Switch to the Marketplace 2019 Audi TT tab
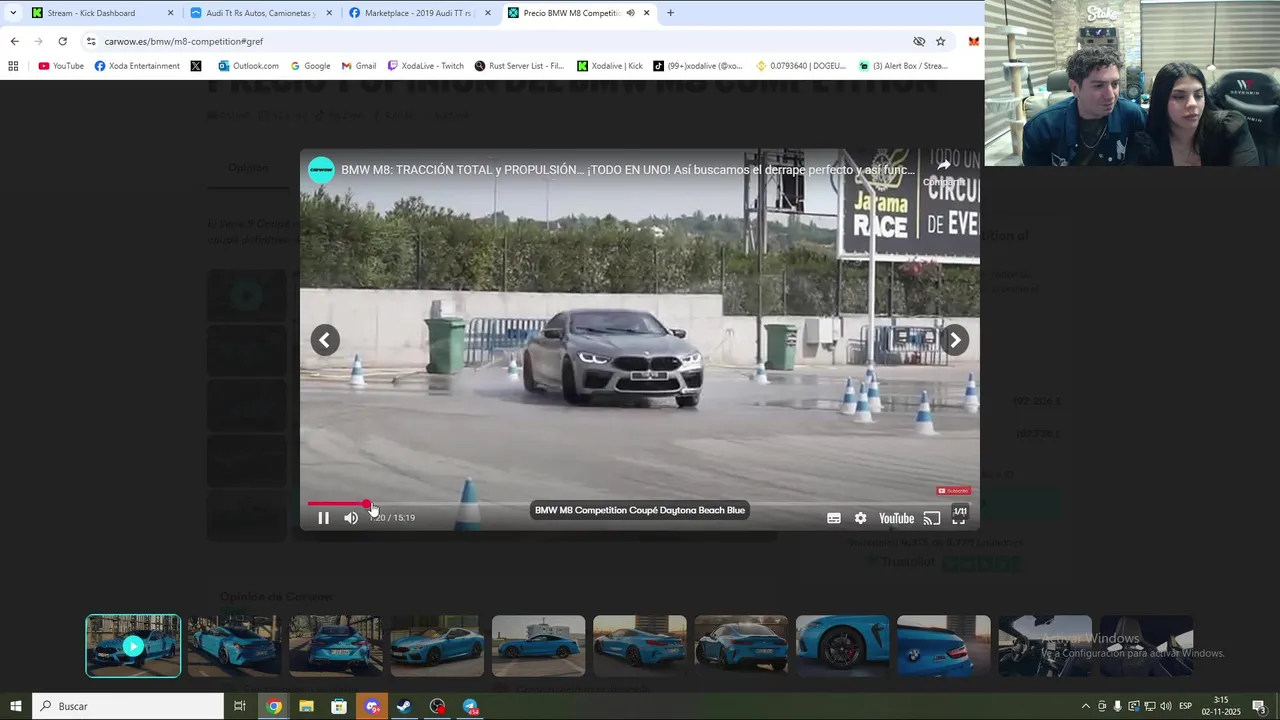This screenshot has height=720, width=1280. (x=419, y=13)
